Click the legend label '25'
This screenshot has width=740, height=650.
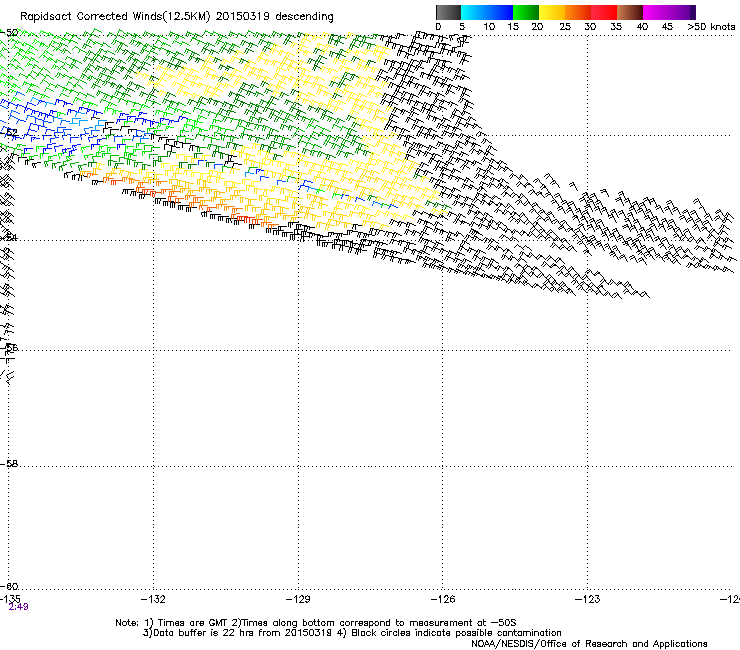pyautogui.click(x=565, y=27)
